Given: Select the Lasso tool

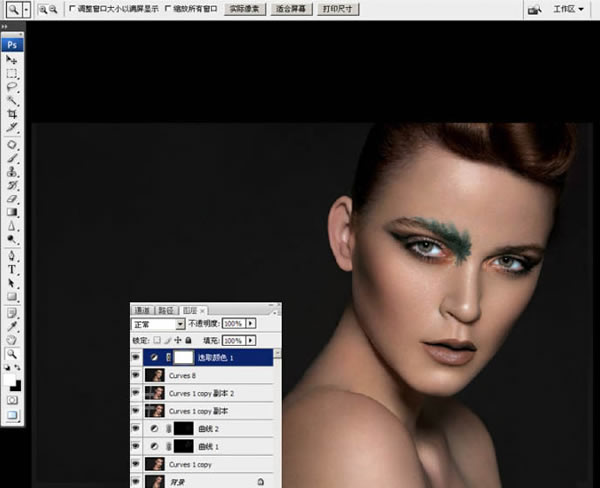Looking at the screenshot, I should pyautogui.click(x=11, y=87).
